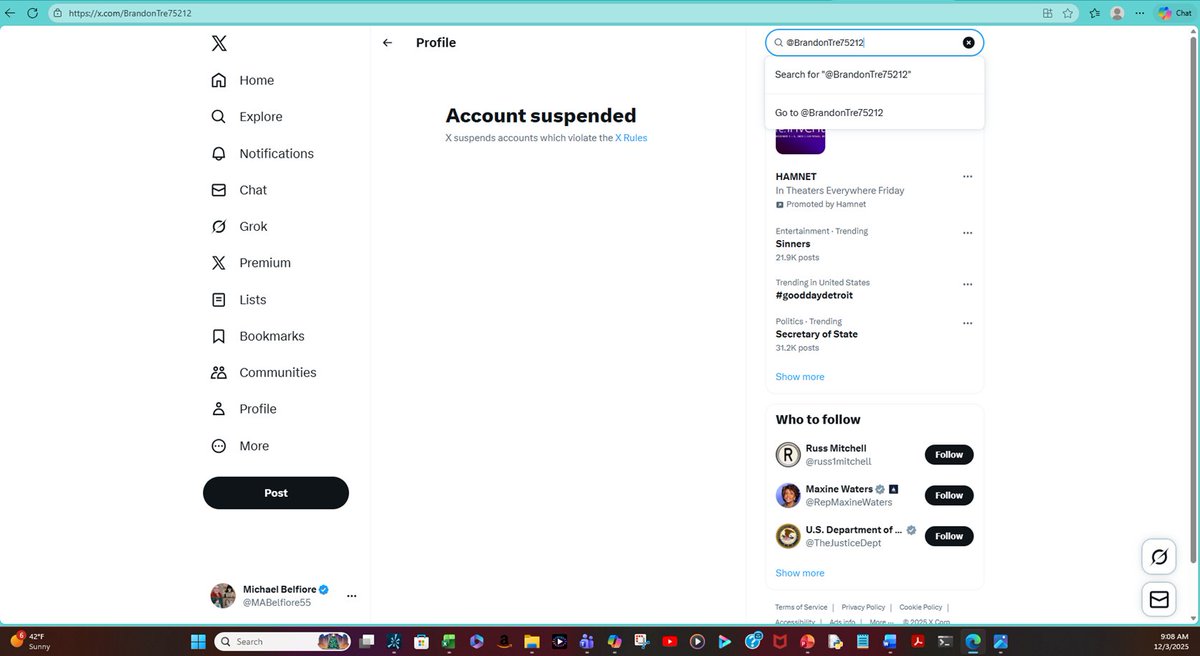Open Maxine Waters' profile avatar
The height and width of the screenshot is (656, 1200).
click(788, 495)
